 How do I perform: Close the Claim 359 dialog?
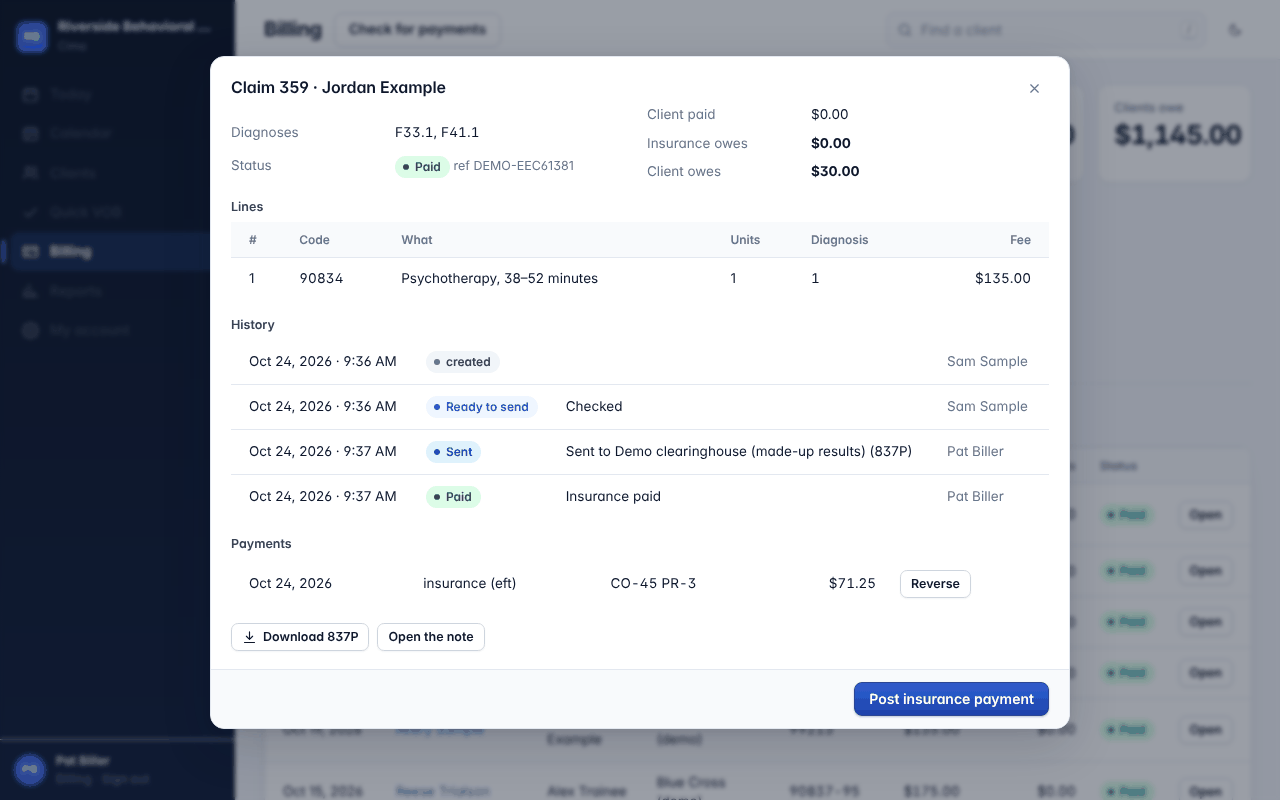(x=1034, y=88)
